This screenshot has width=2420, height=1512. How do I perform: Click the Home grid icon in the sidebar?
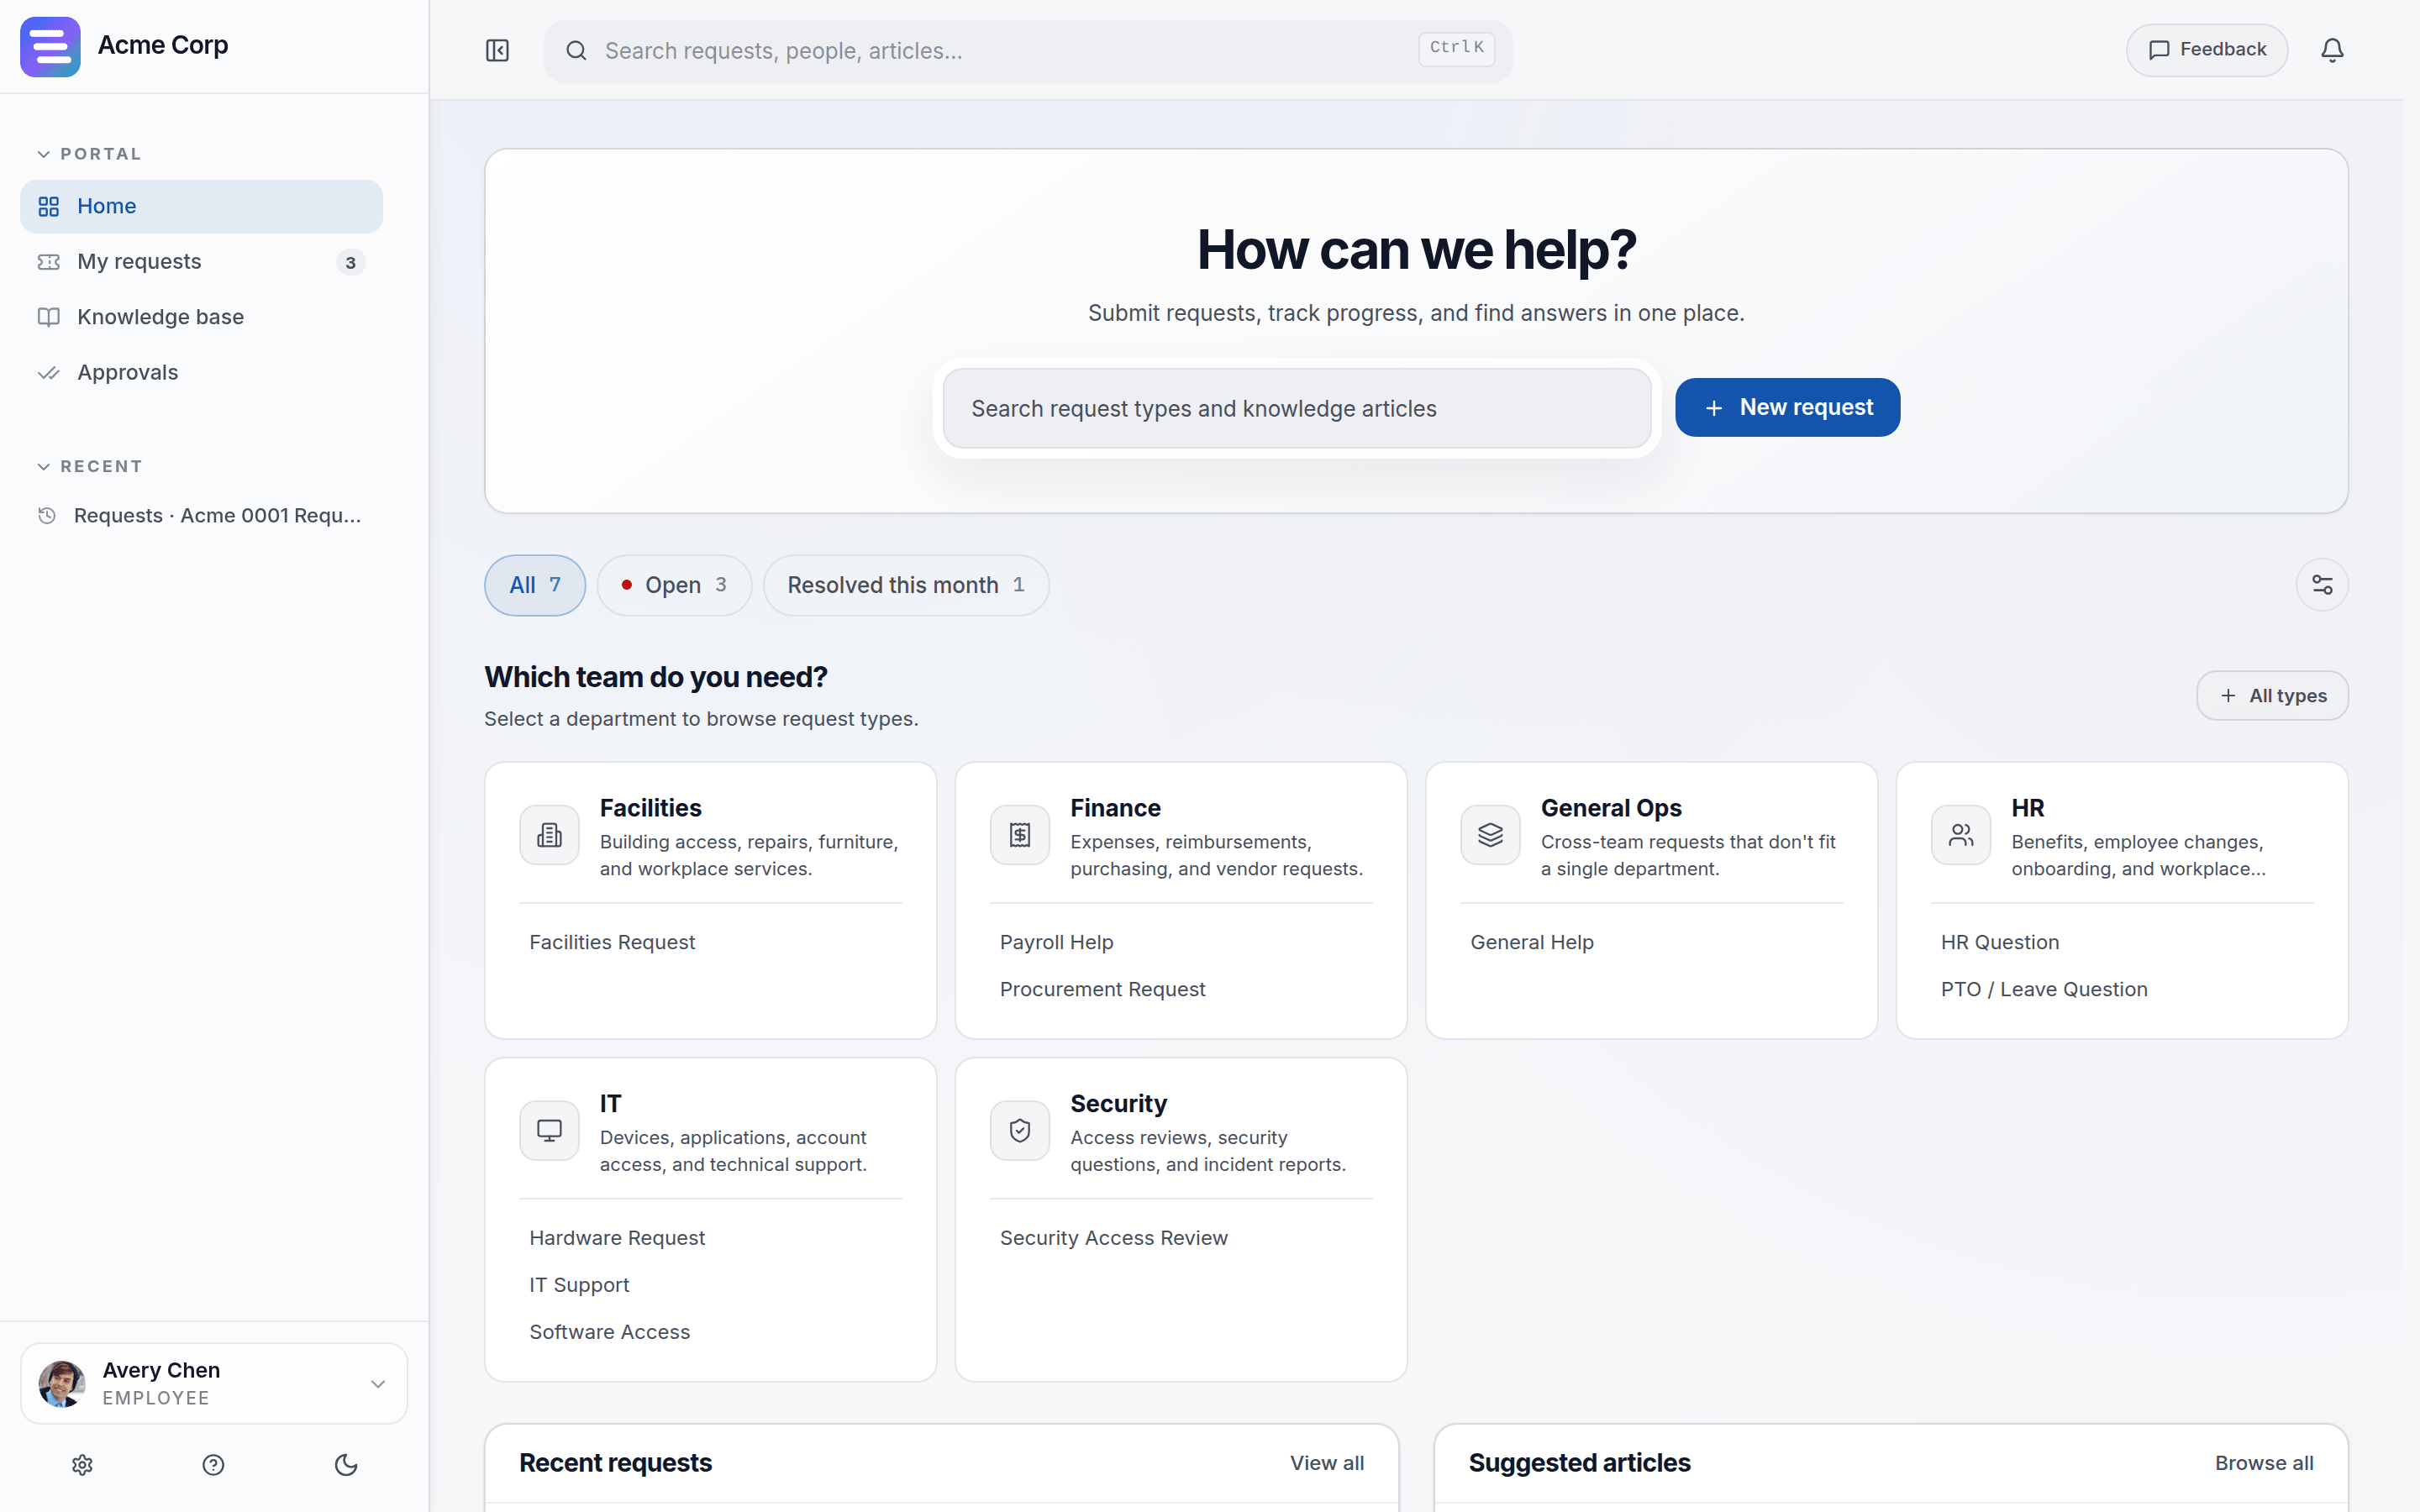48,206
